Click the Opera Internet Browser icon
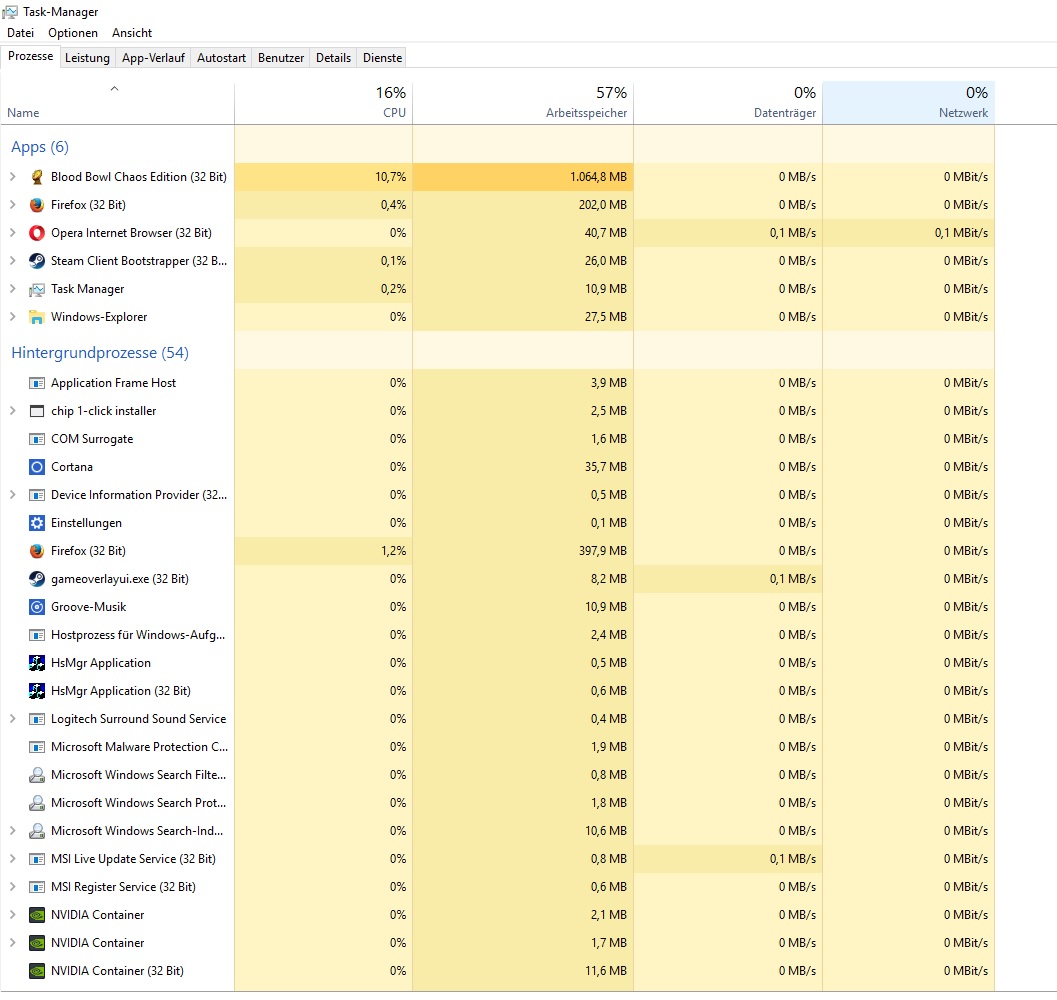 (x=37, y=233)
